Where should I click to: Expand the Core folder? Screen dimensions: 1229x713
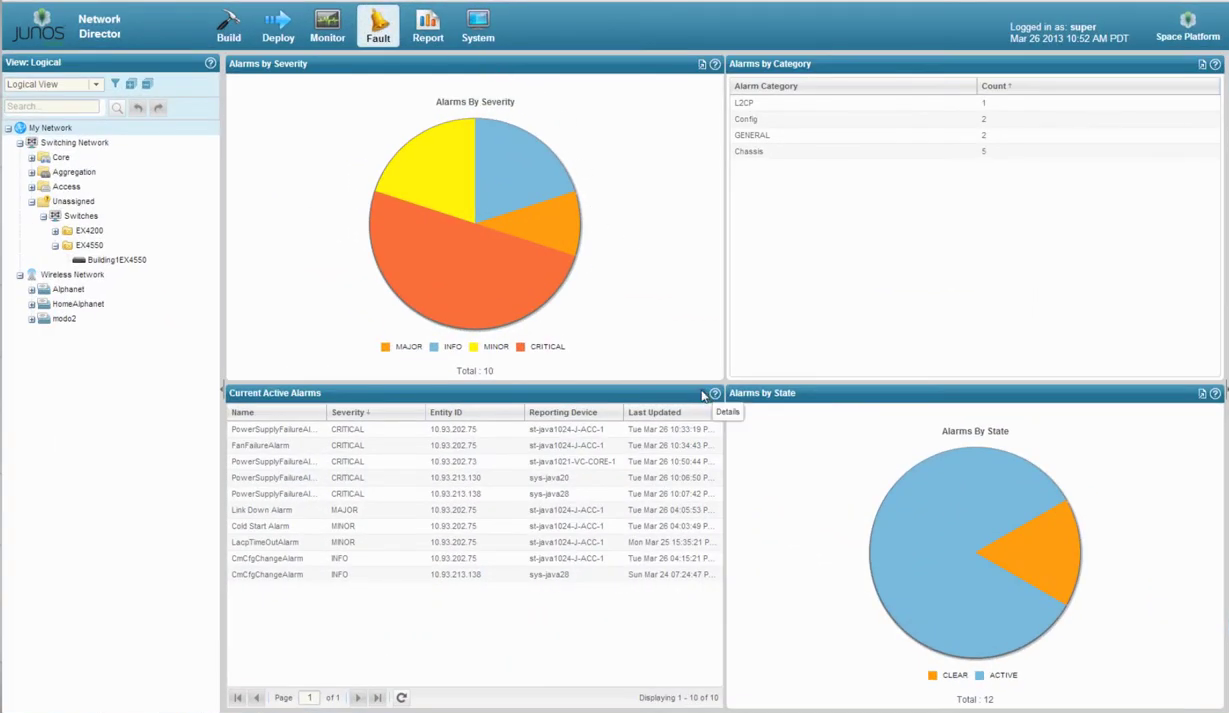32,158
